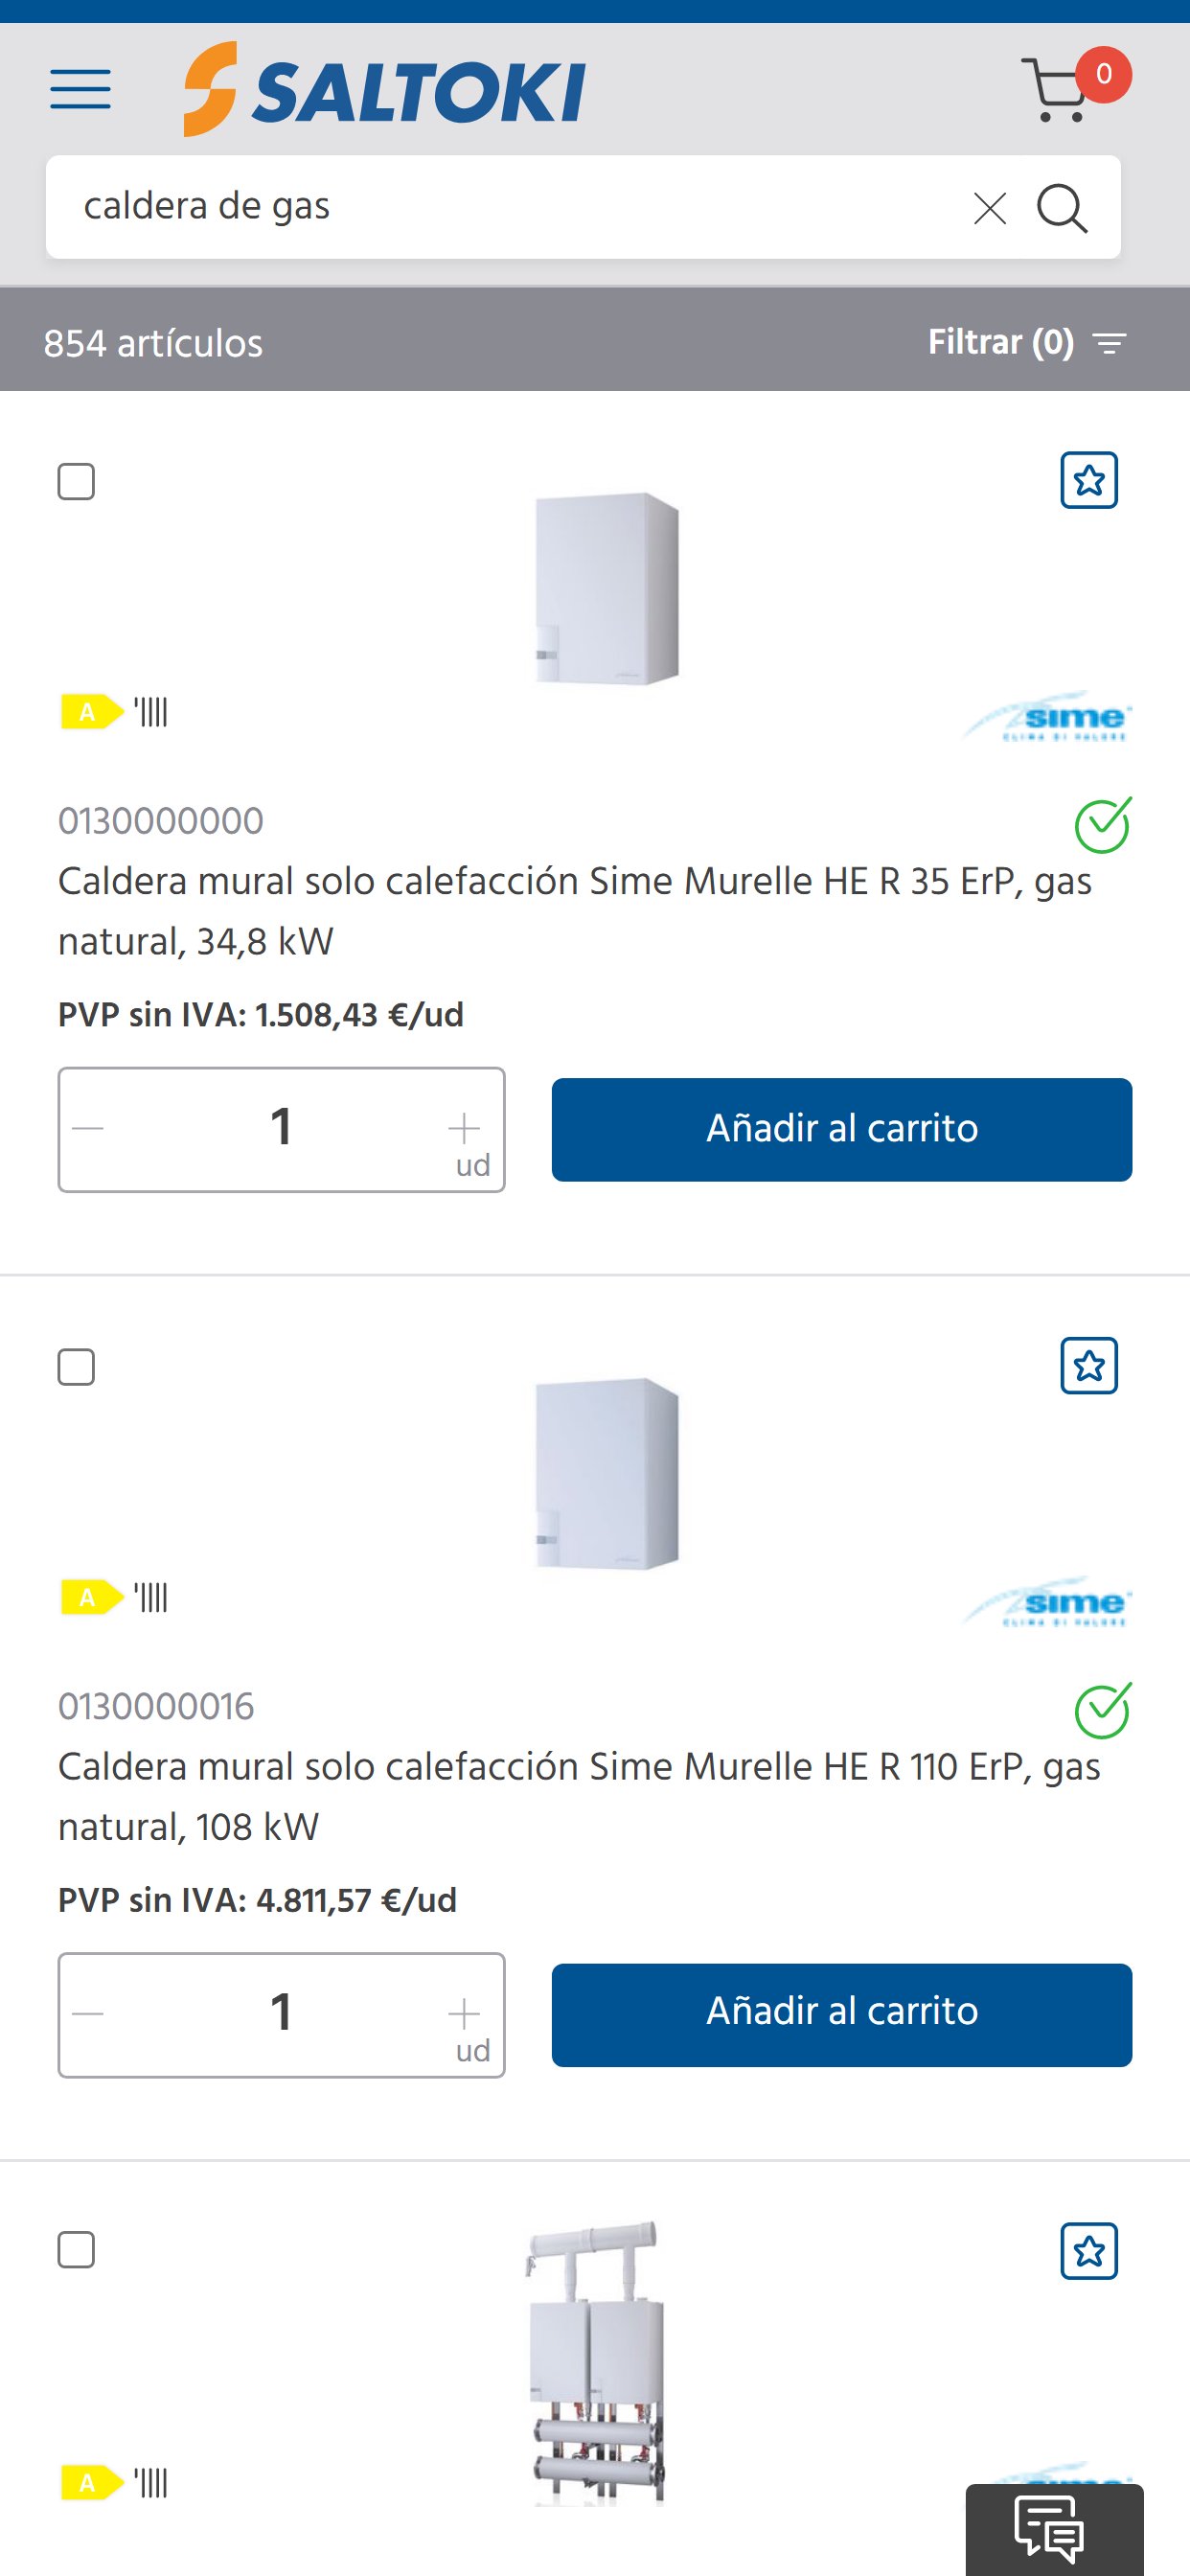Select the checkbox for product 0130000016

[x=76, y=1367]
